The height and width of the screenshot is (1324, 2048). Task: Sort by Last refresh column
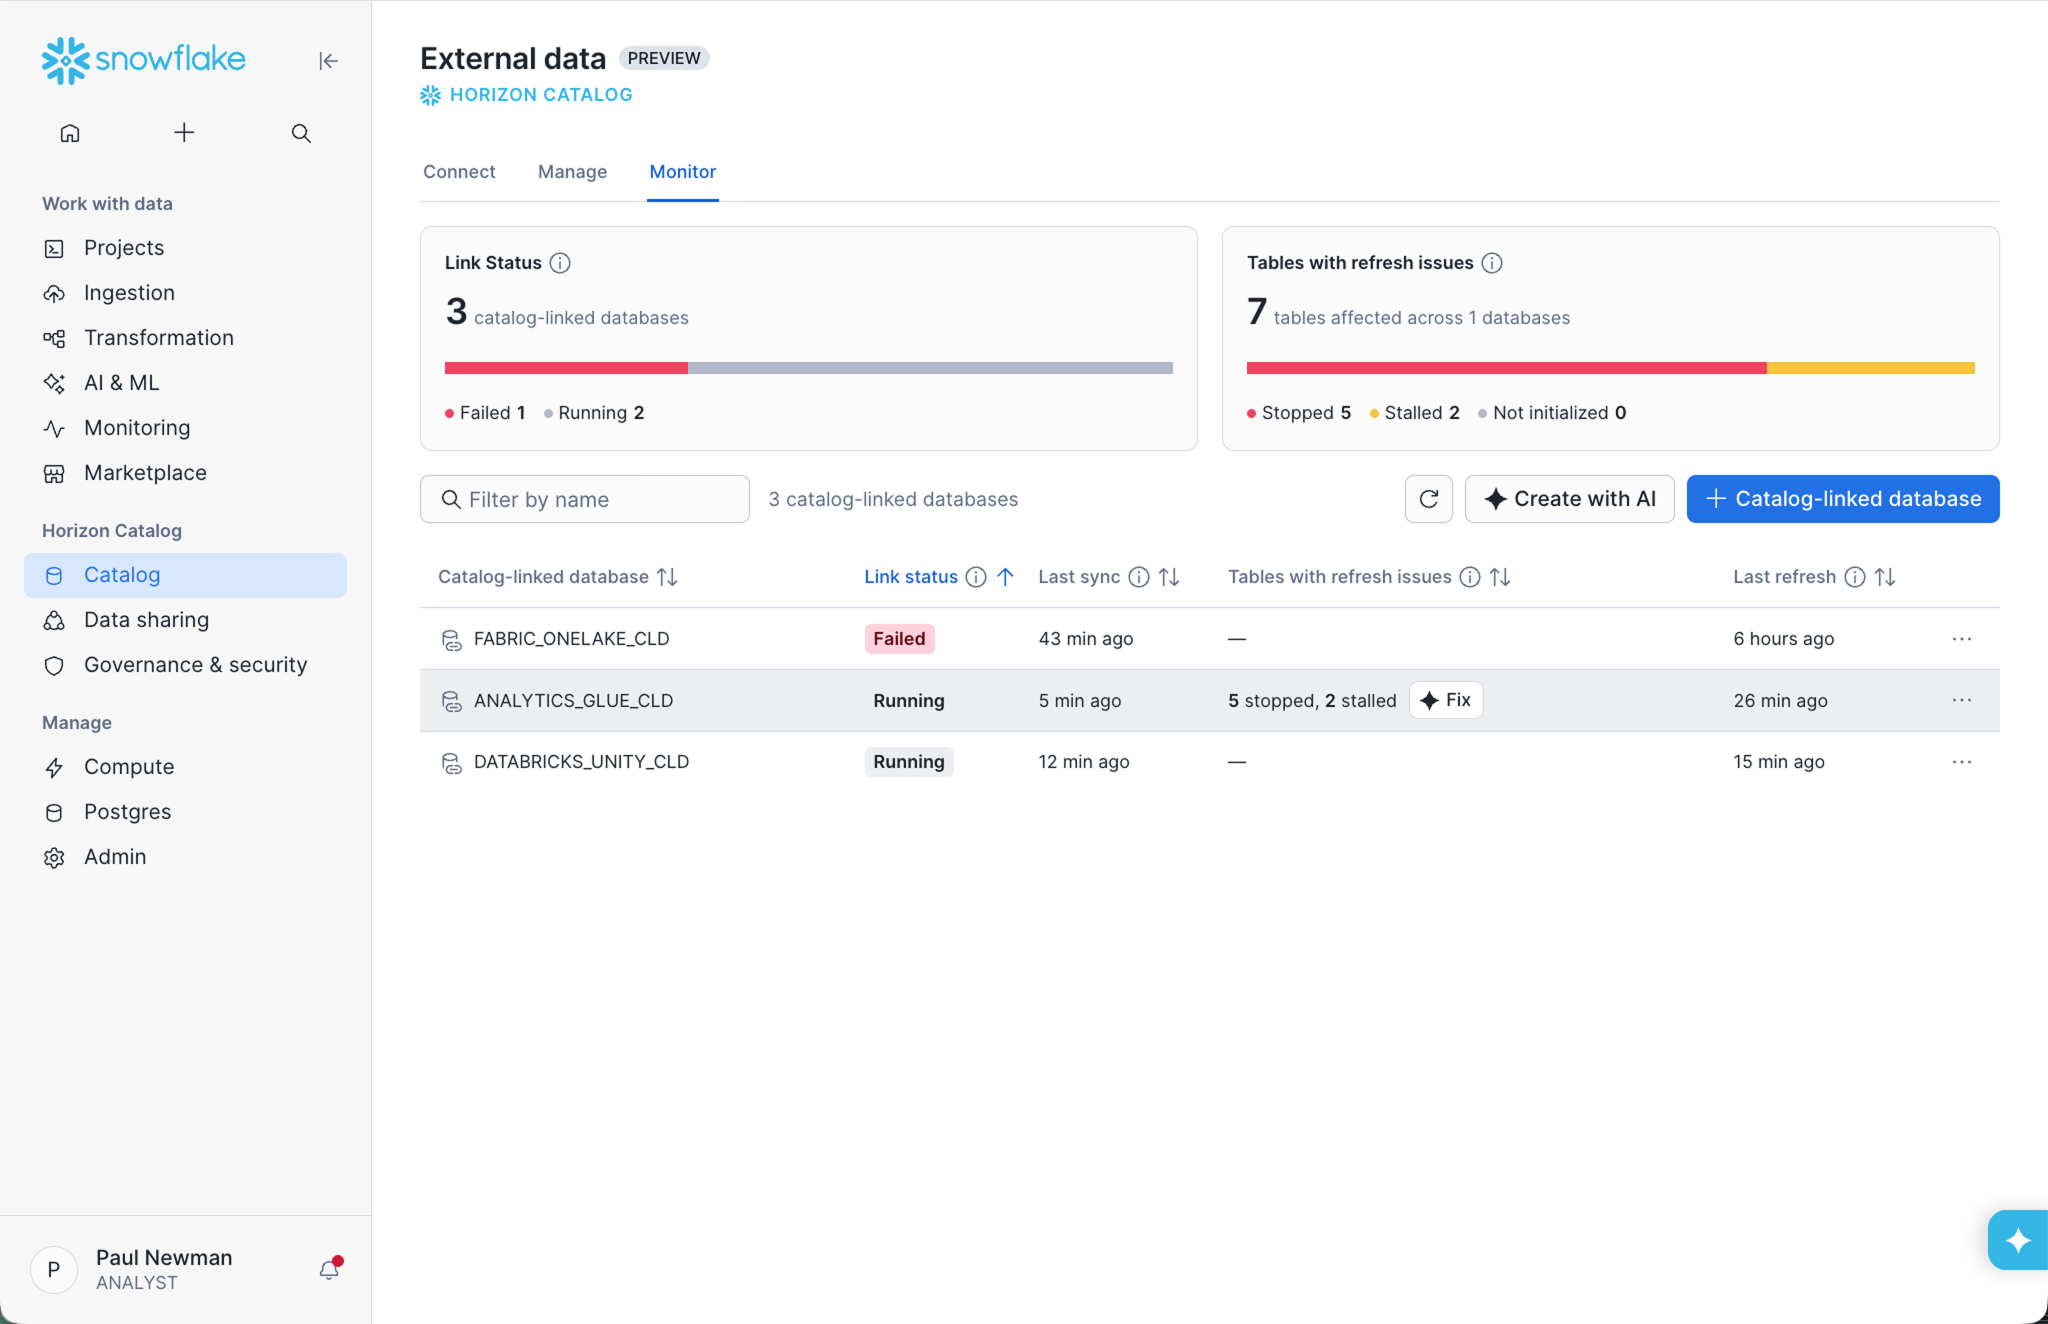click(1885, 577)
